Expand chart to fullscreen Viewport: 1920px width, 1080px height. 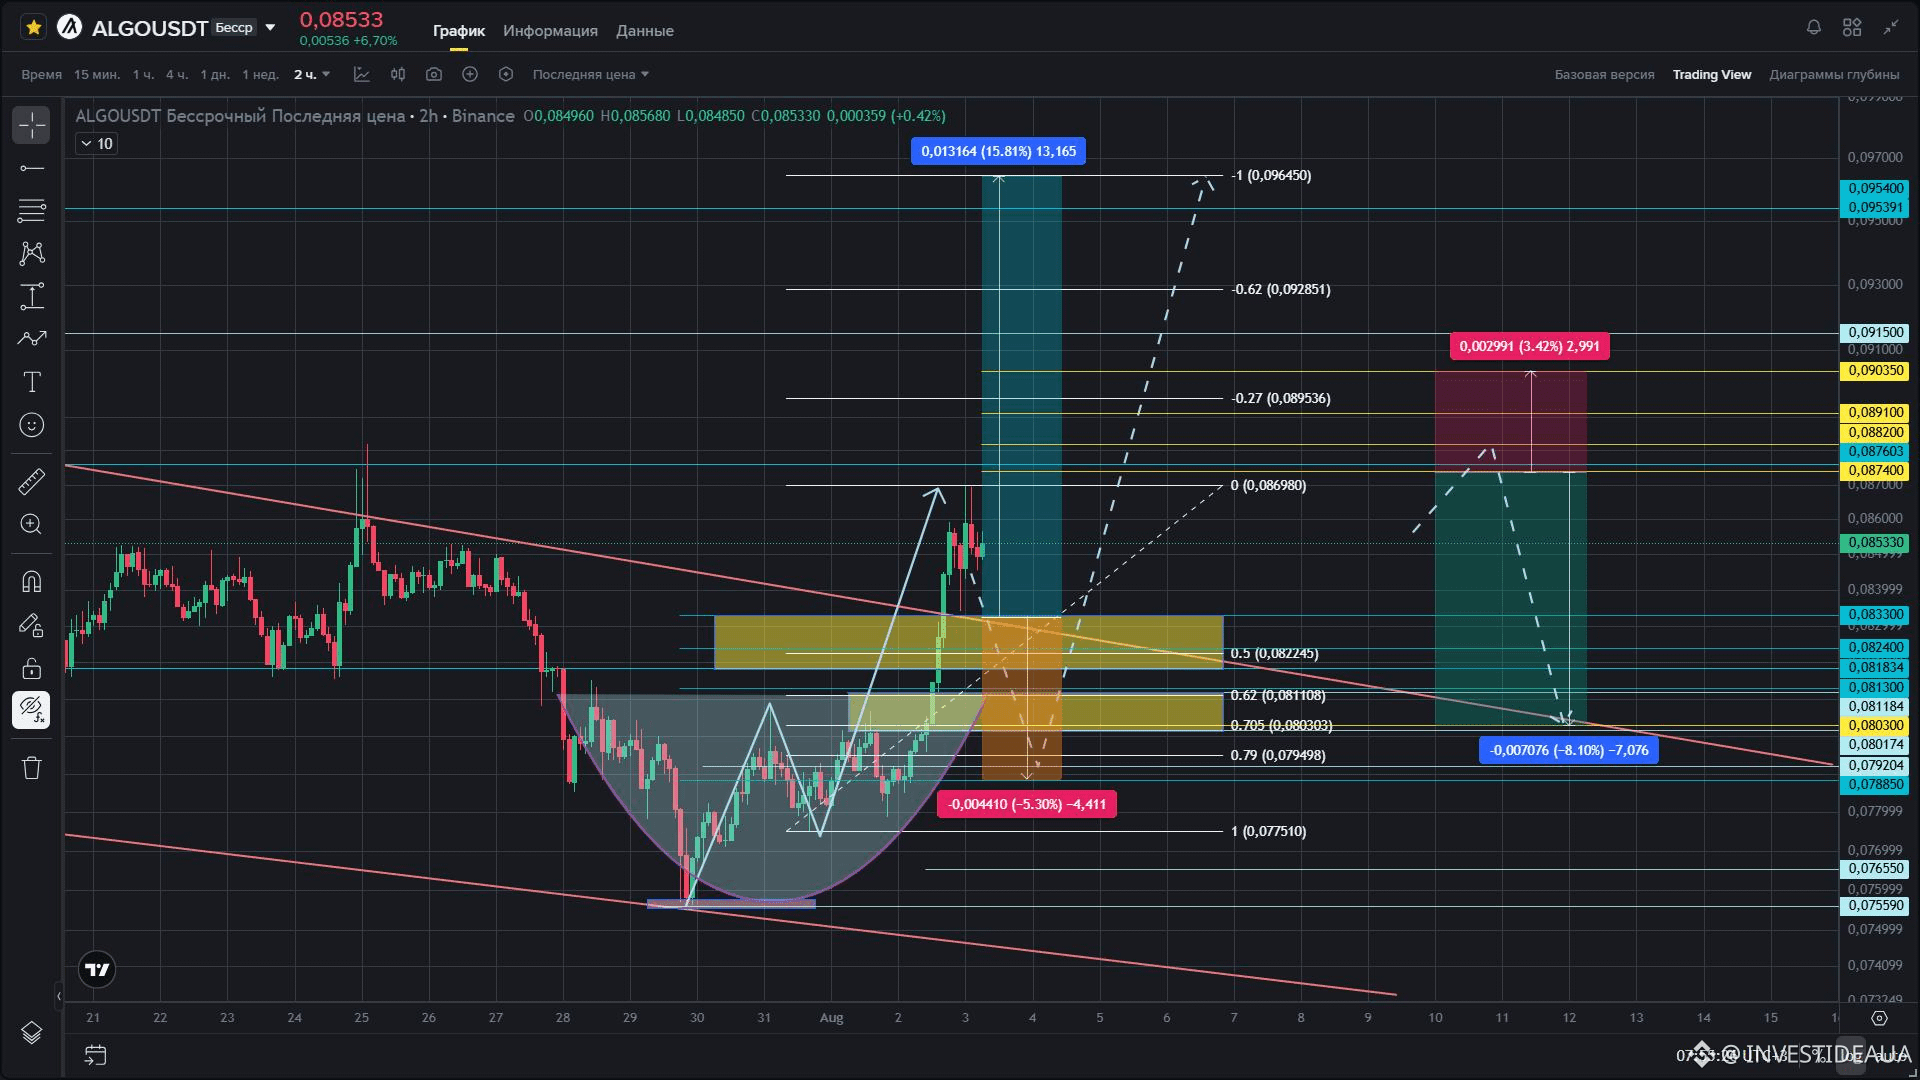1890,28
